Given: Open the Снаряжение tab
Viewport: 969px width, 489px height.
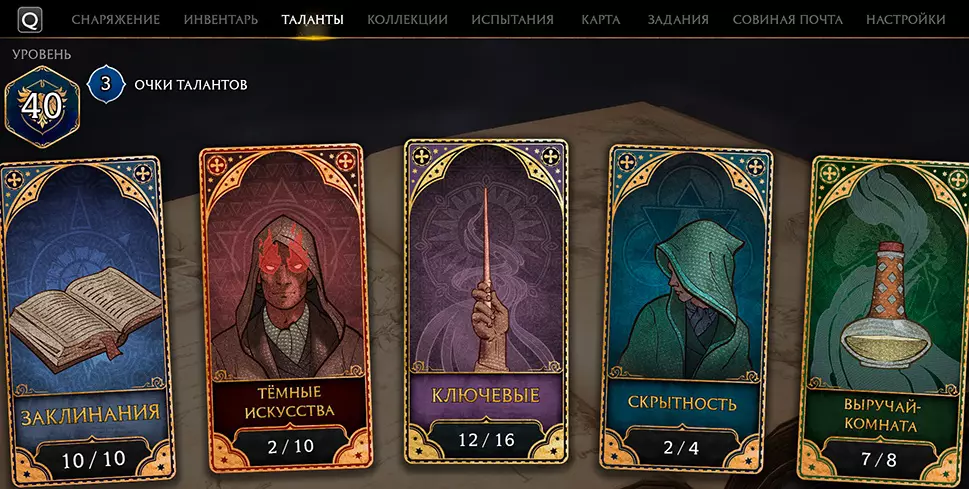Looking at the screenshot, I should coord(116,20).
